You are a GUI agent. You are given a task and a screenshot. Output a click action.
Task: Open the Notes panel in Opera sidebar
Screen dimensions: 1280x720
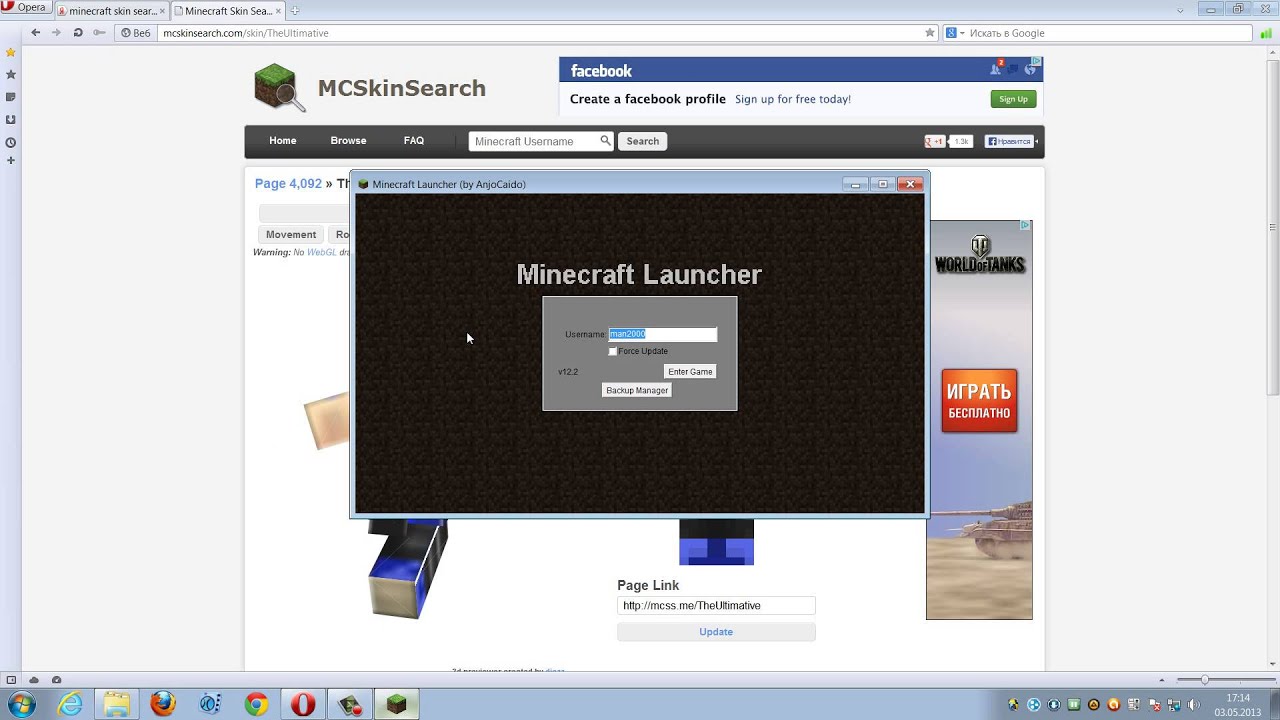click(11, 97)
